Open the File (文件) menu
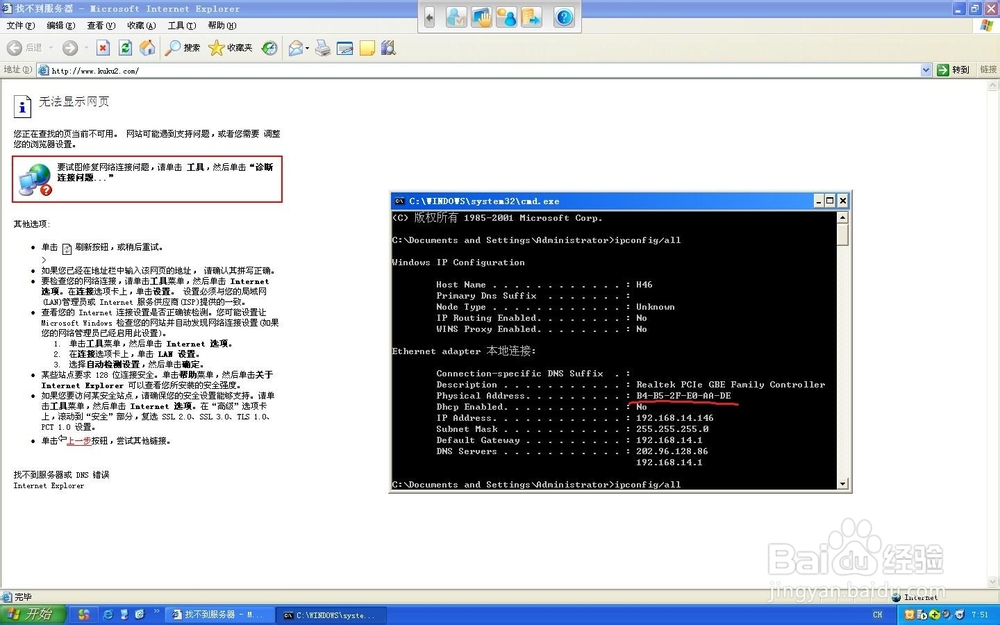Screen dimensions: 1000x625 click(x=20, y=26)
